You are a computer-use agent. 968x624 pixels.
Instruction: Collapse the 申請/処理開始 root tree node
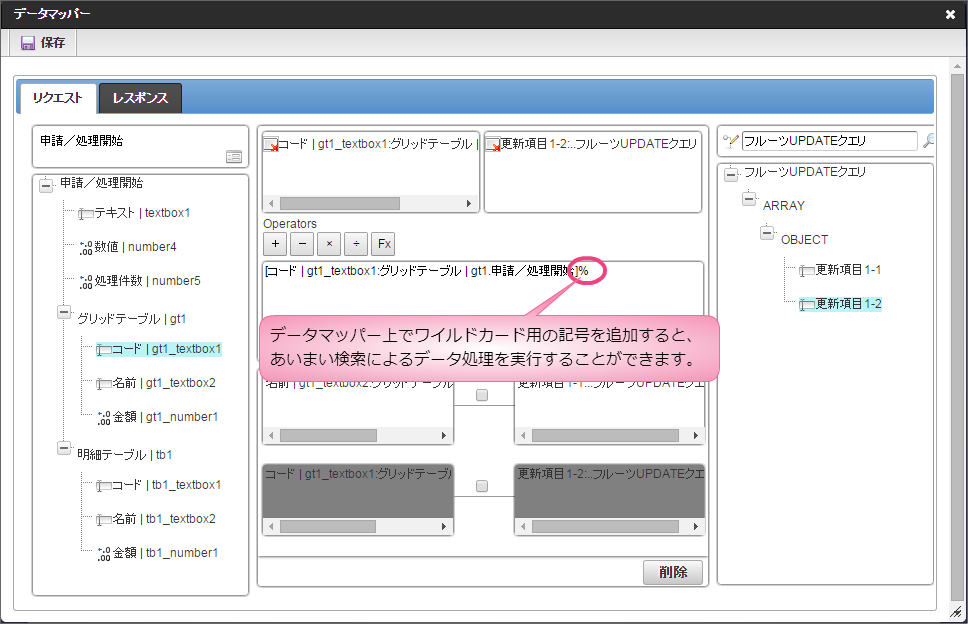click(x=45, y=184)
